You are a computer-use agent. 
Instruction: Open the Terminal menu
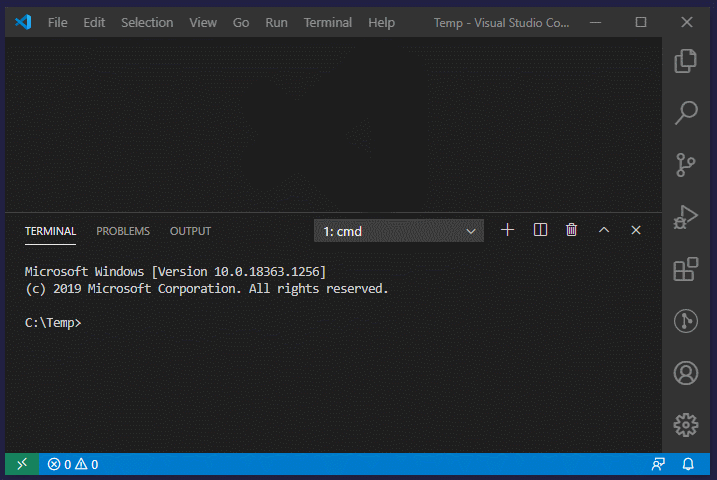point(327,22)
